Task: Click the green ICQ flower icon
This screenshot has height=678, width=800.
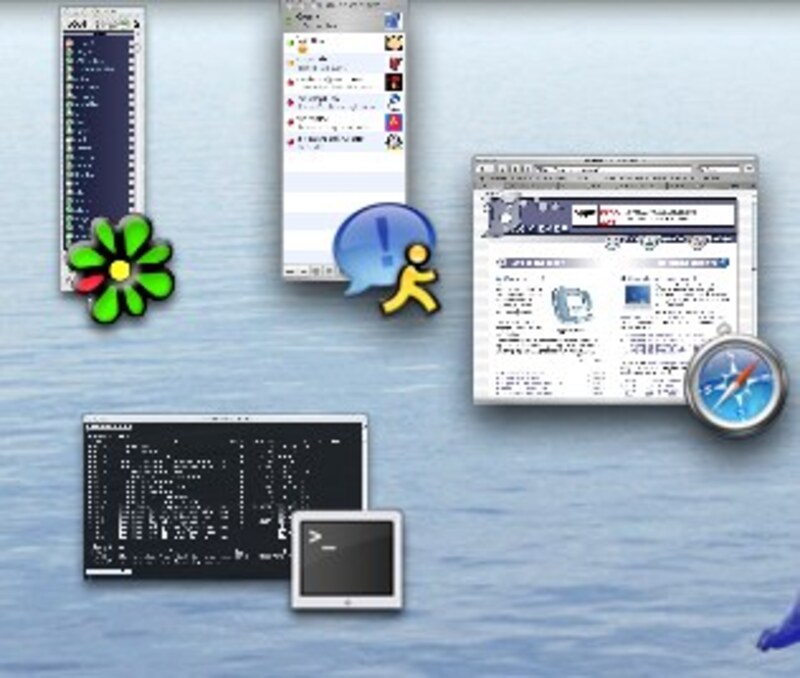Action: [x=120, y=269]
